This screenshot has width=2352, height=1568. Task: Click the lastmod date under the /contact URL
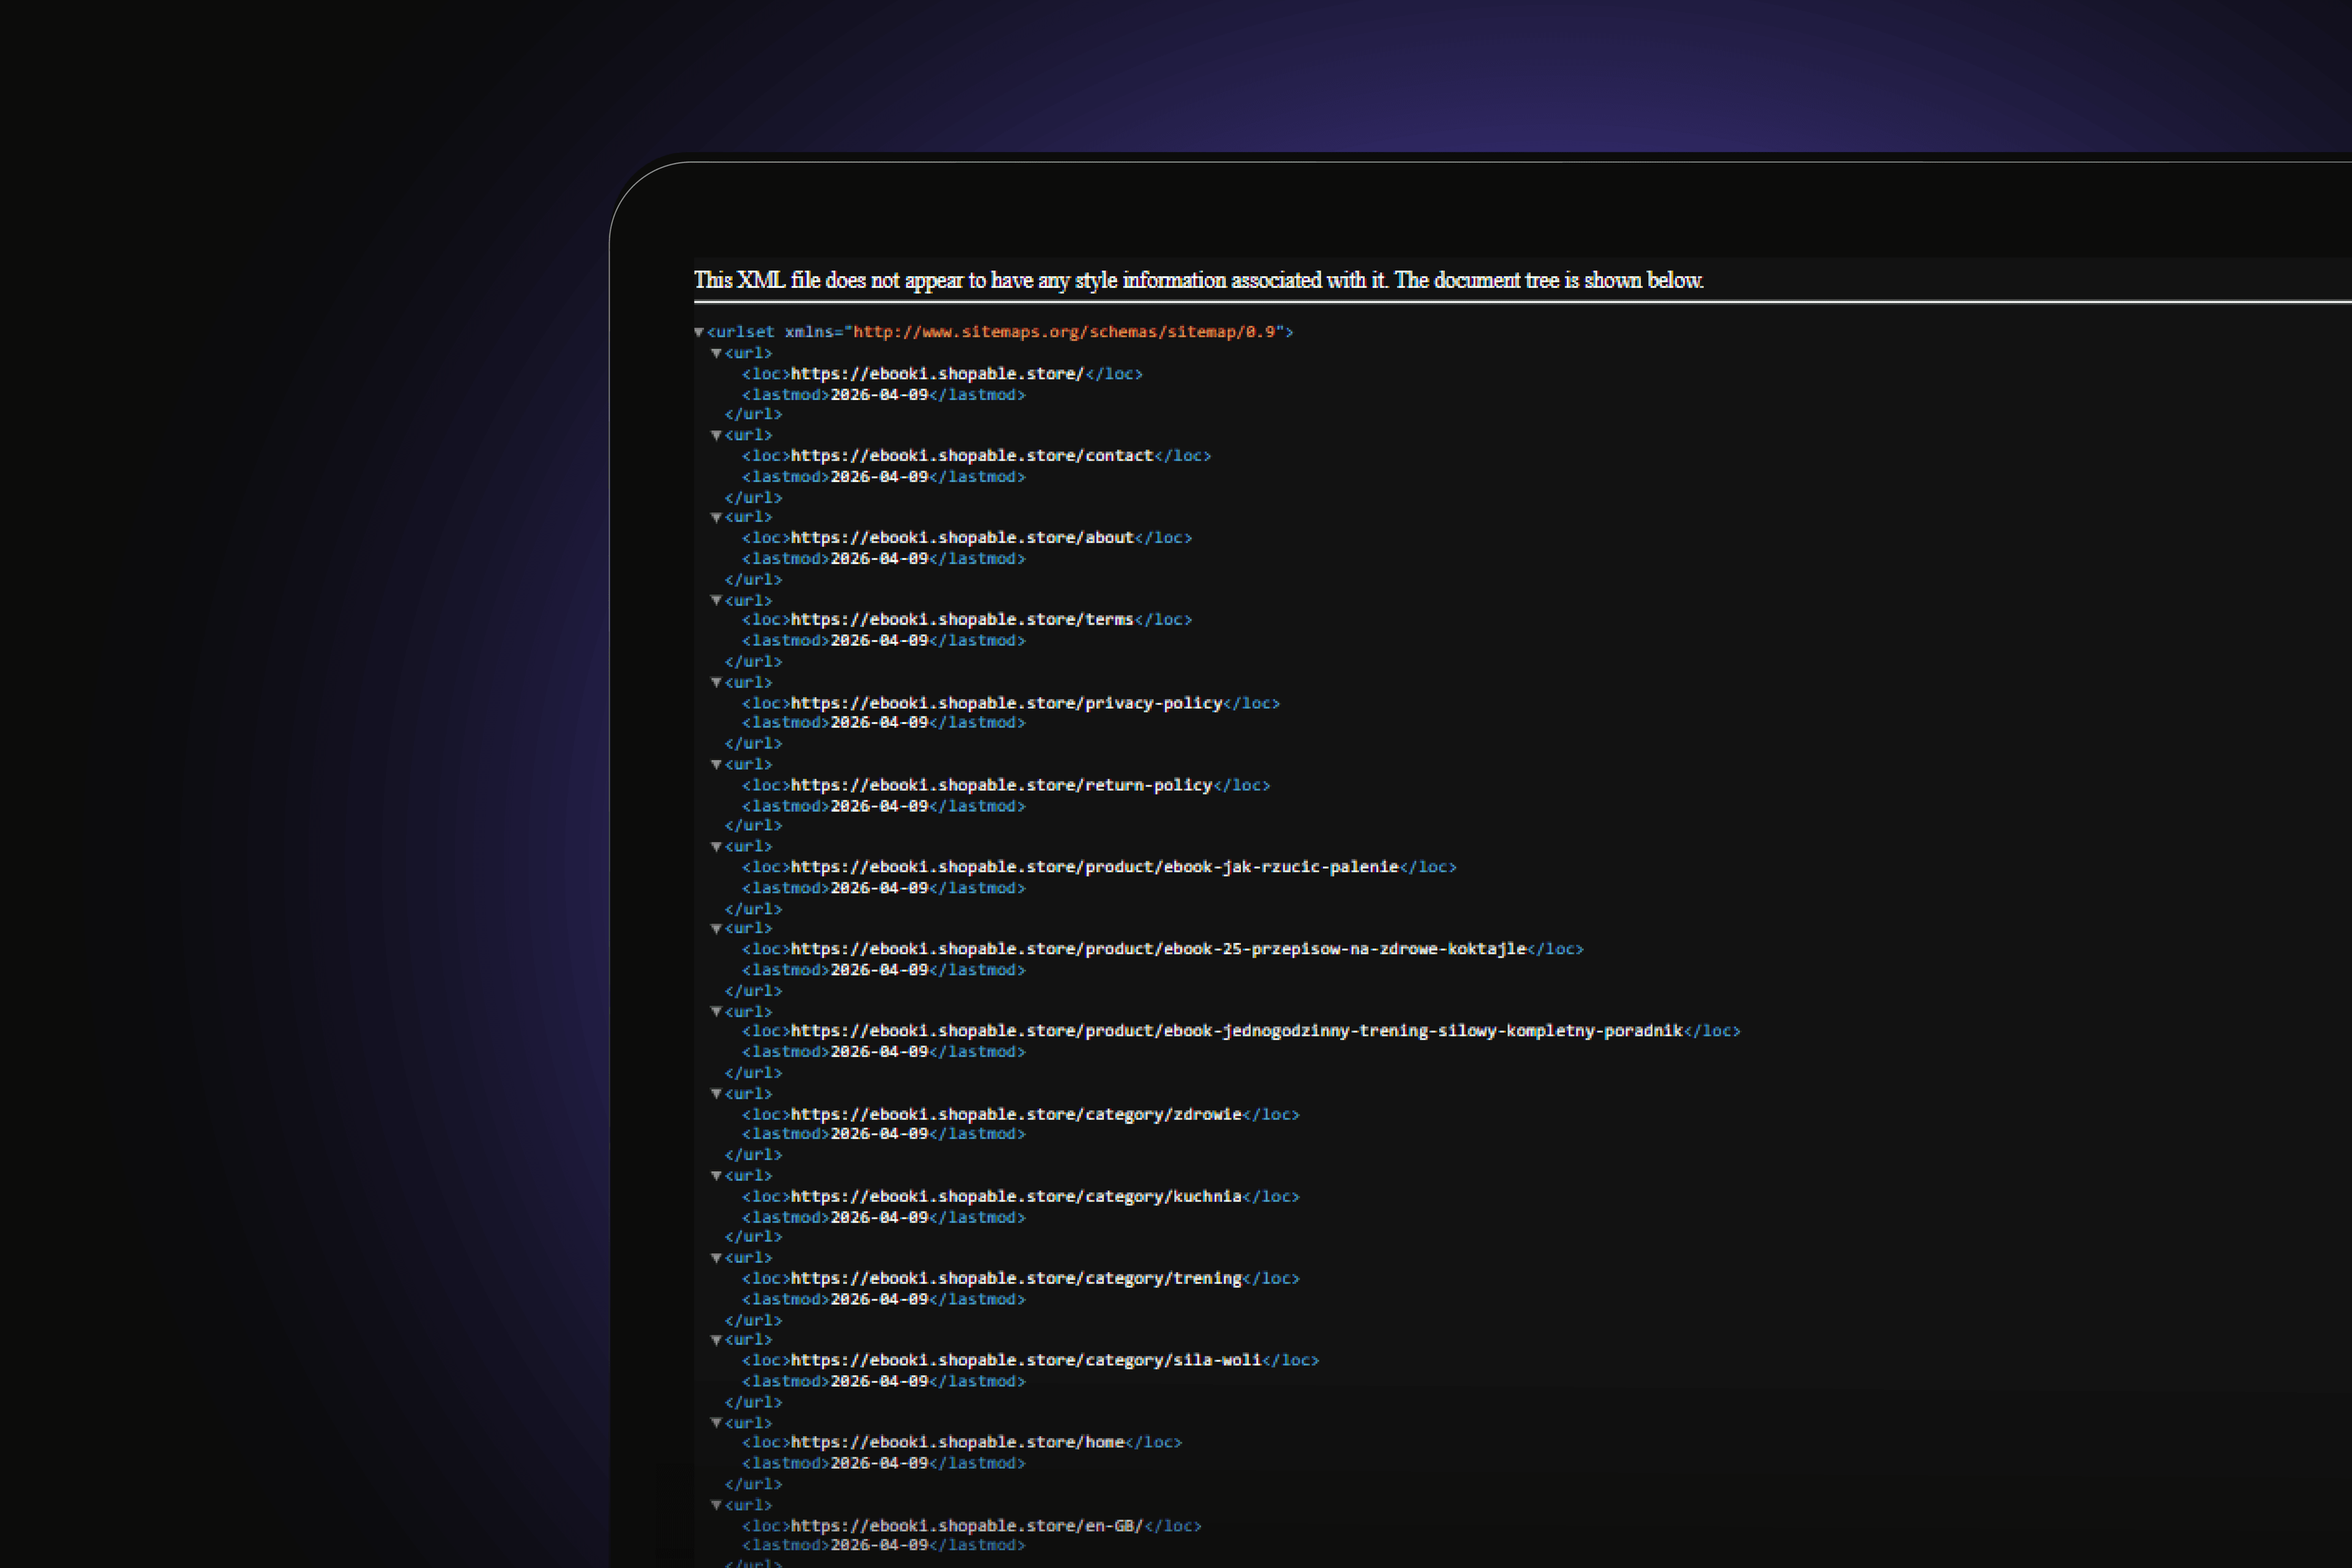pos(879,477)
